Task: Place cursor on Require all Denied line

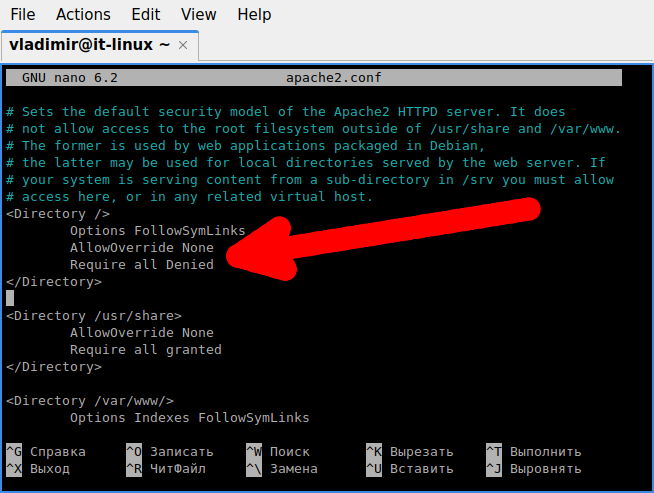Action: click(142, 265)
